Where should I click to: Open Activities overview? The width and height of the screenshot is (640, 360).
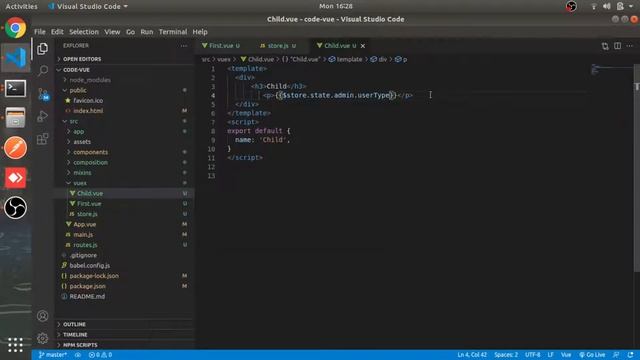(21, 6)
